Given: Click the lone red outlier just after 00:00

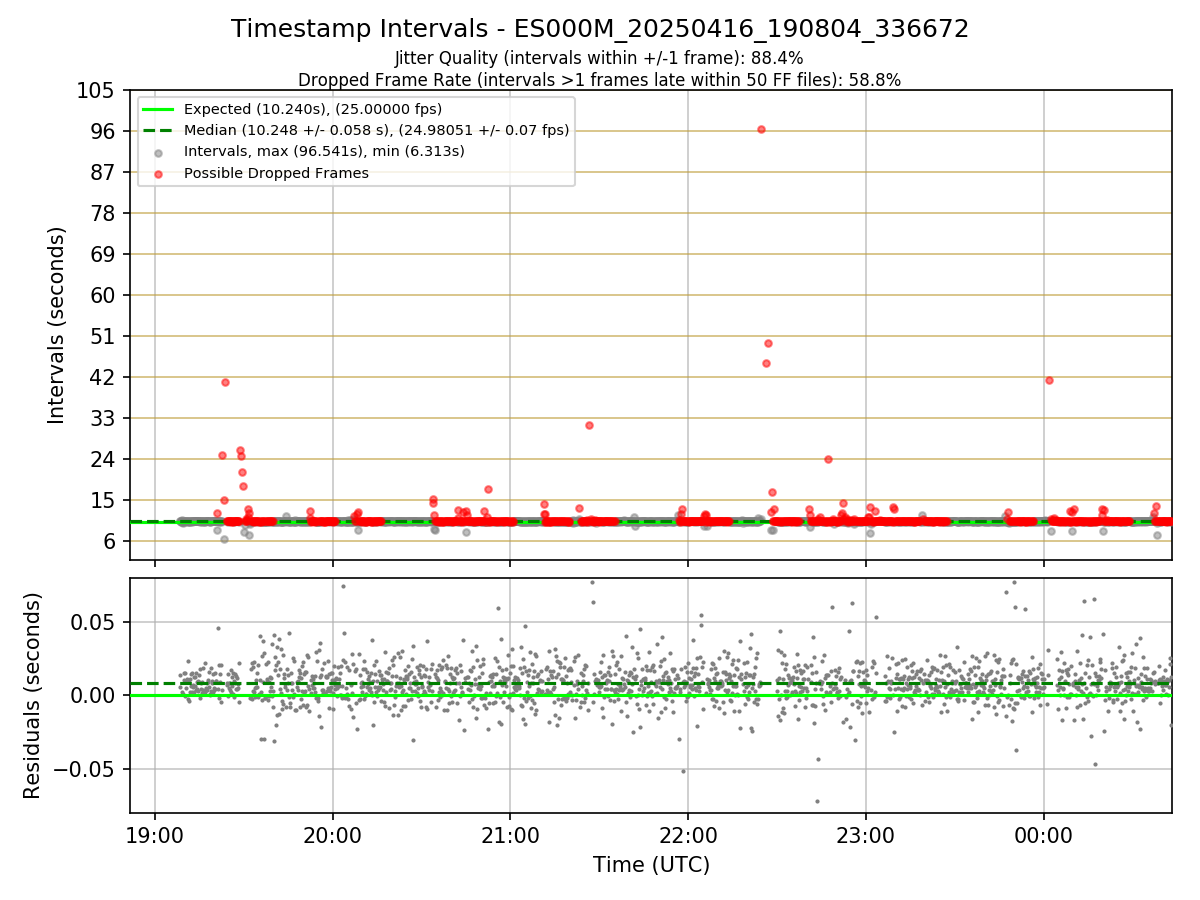Looking at the screenshot, I should [x=1049, y=380].
